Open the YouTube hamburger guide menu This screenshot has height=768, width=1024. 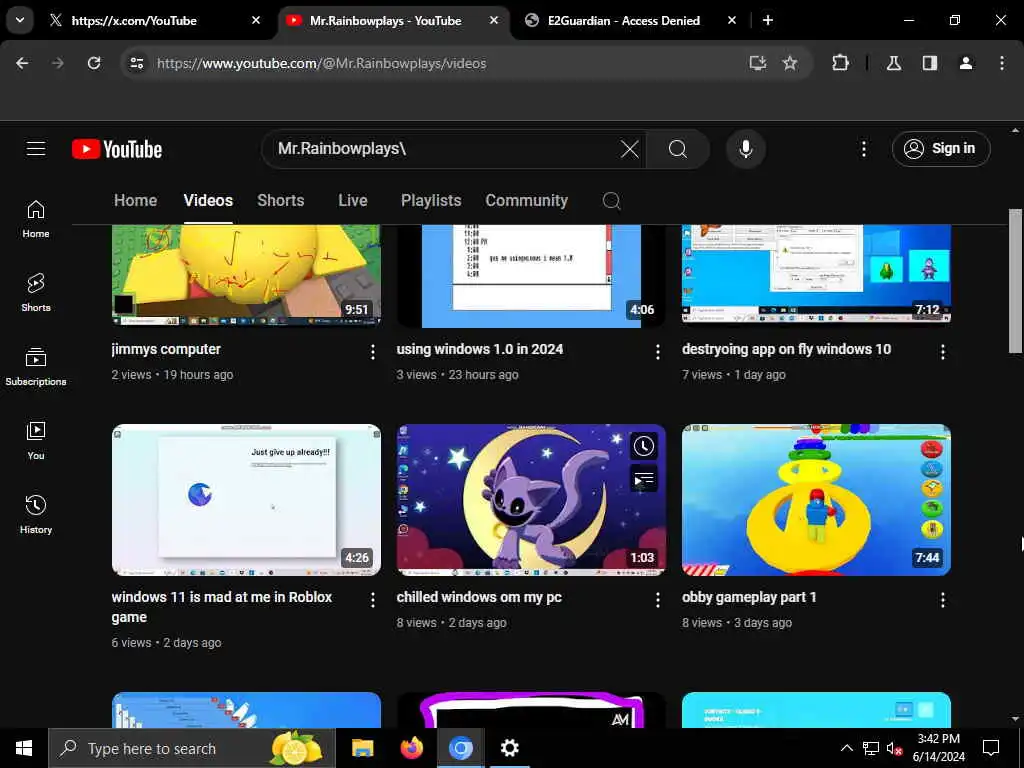click(x=36, y=149)
